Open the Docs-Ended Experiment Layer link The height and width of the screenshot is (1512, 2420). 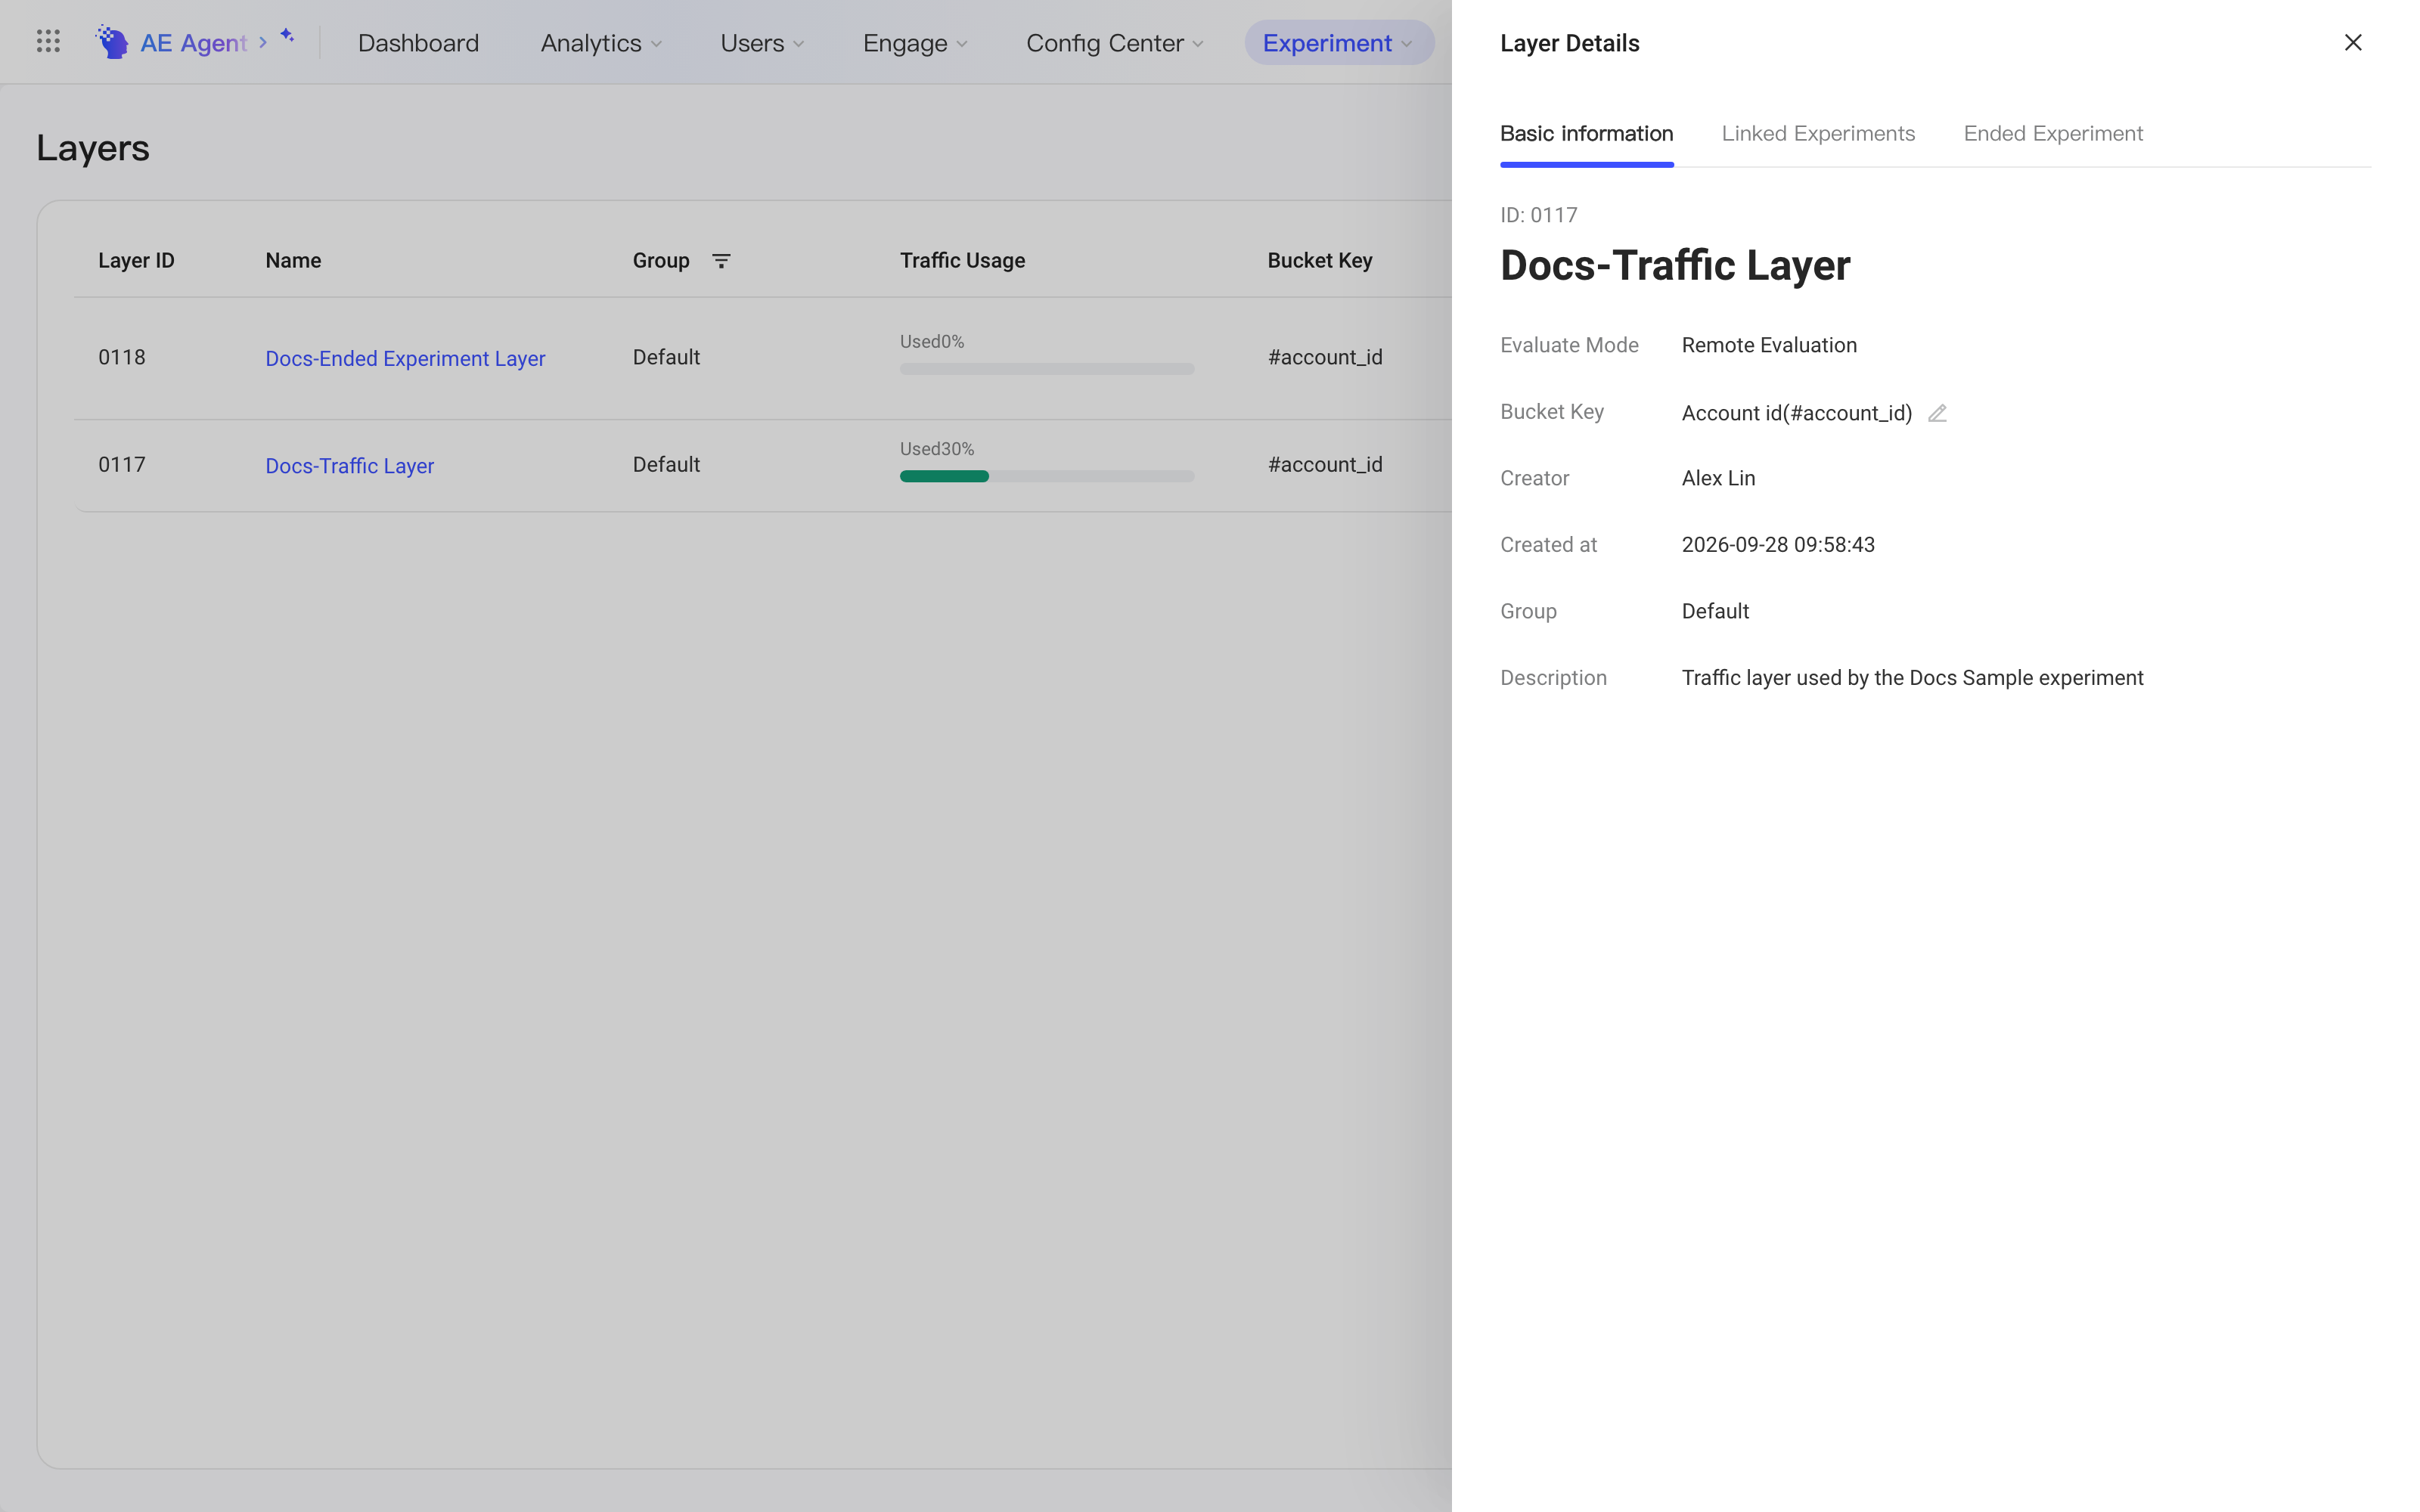pos(405,358)
